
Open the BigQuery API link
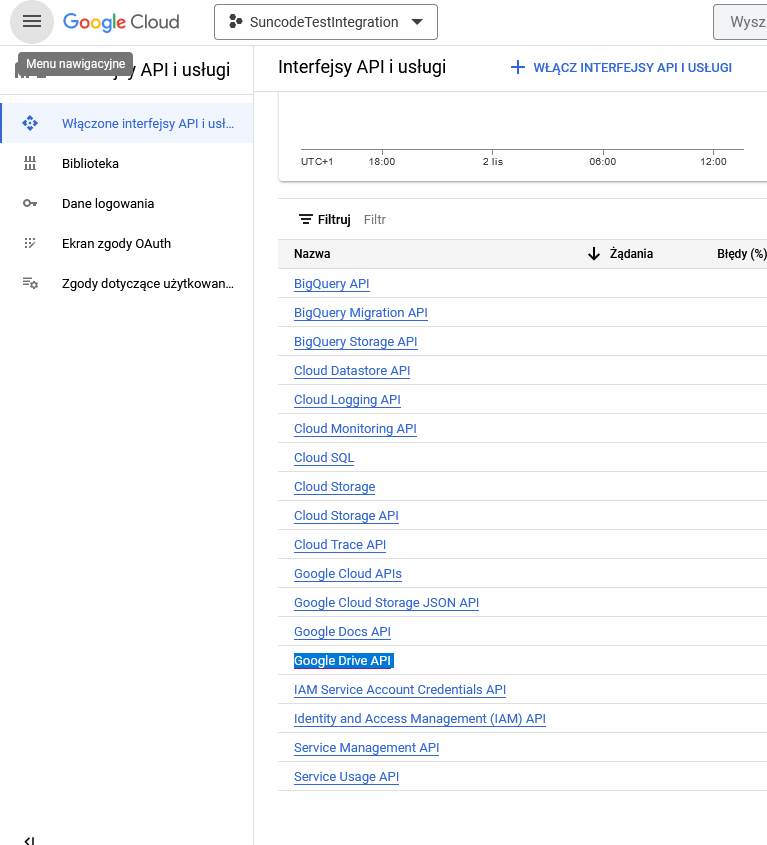point(331,283)
